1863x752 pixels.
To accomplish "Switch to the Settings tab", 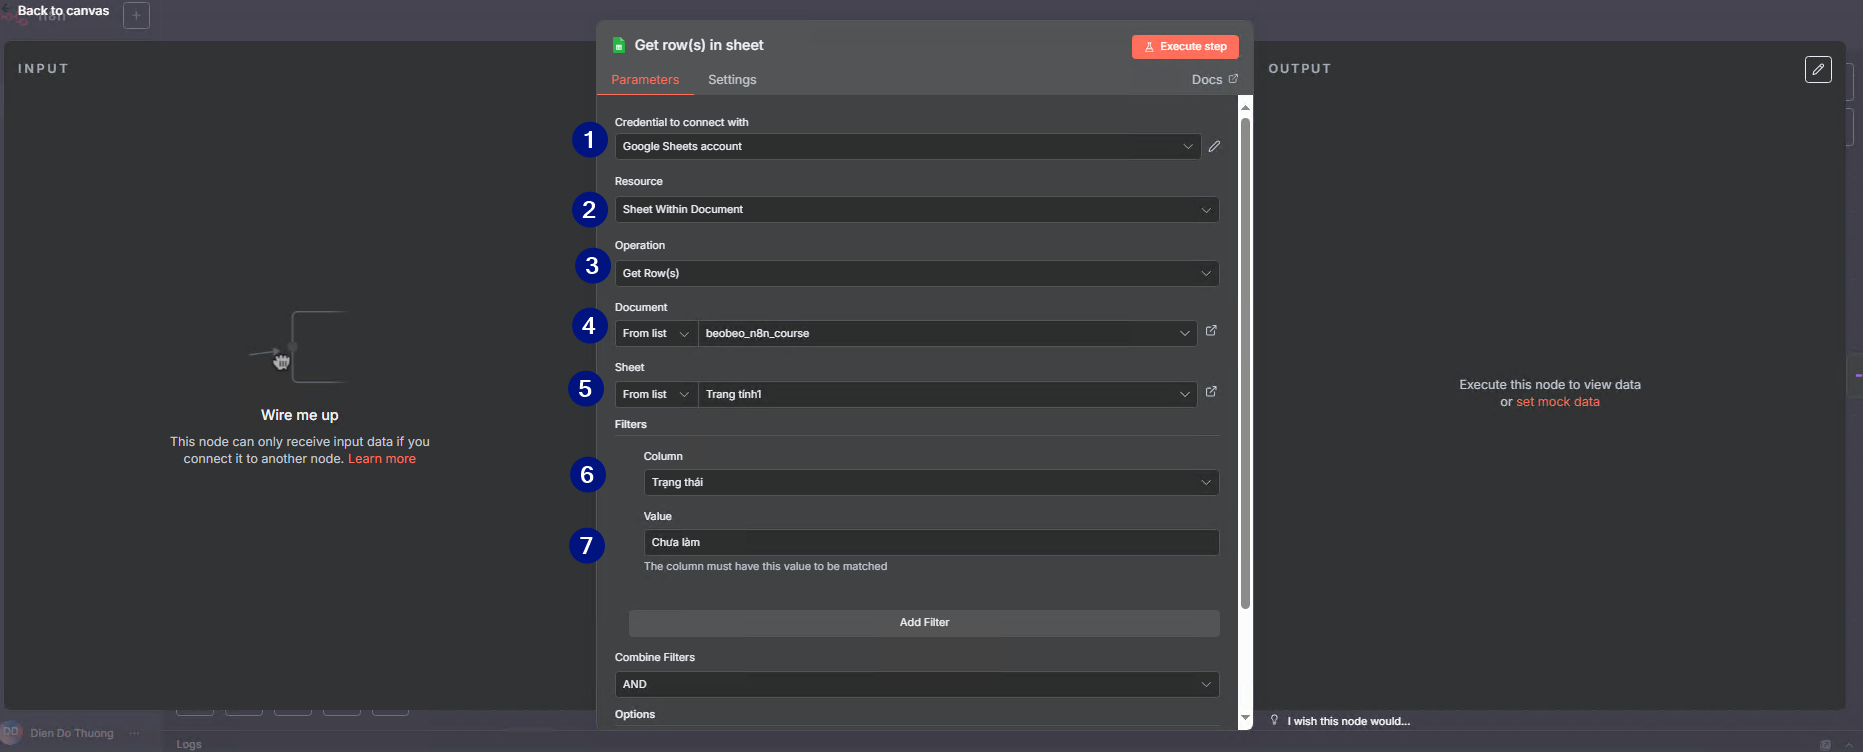I will pos(732,80).
